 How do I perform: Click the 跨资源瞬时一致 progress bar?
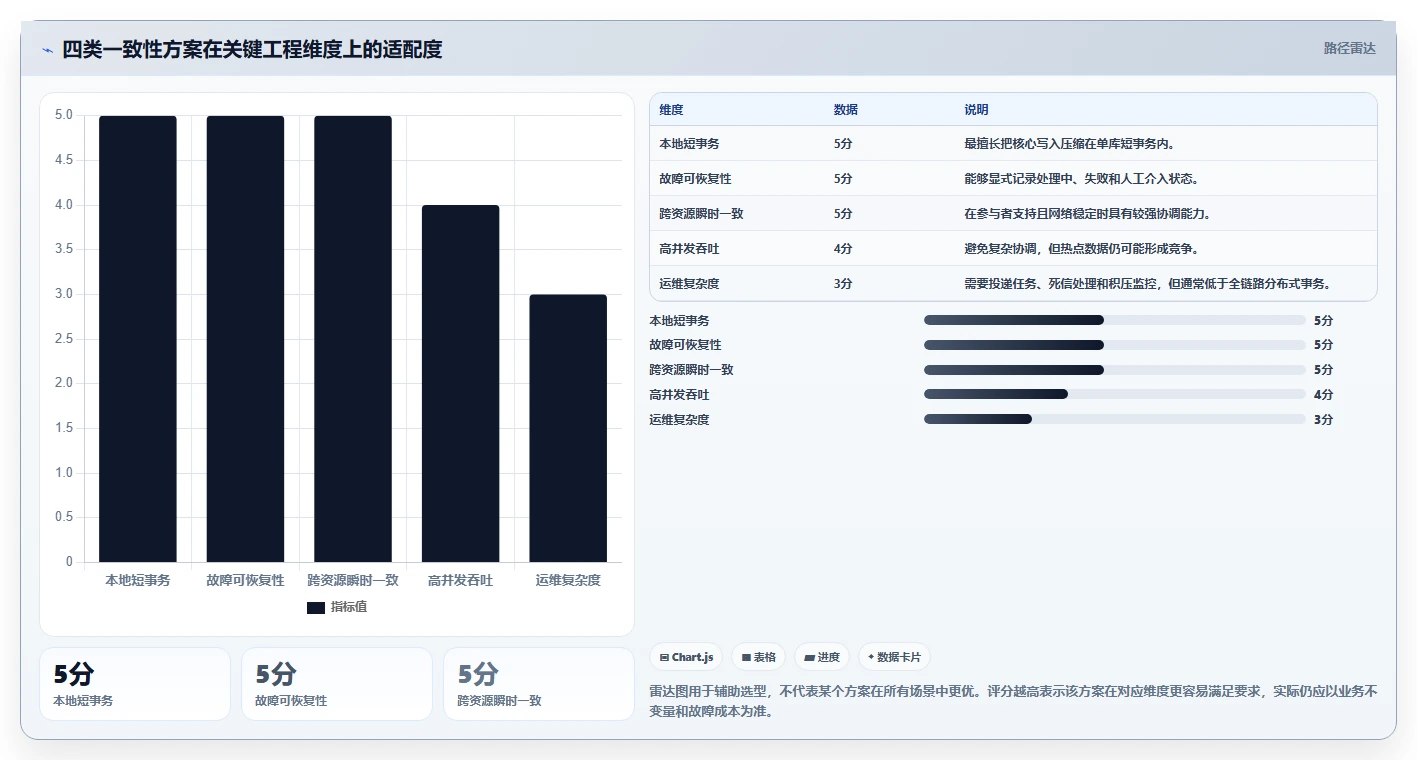pos(1115,370)
